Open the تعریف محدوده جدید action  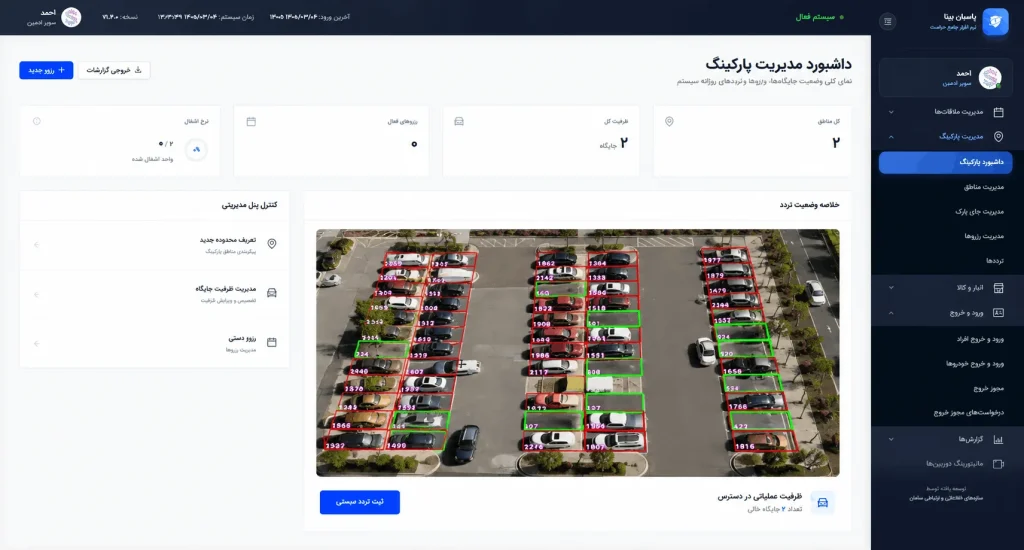[155, 245]
